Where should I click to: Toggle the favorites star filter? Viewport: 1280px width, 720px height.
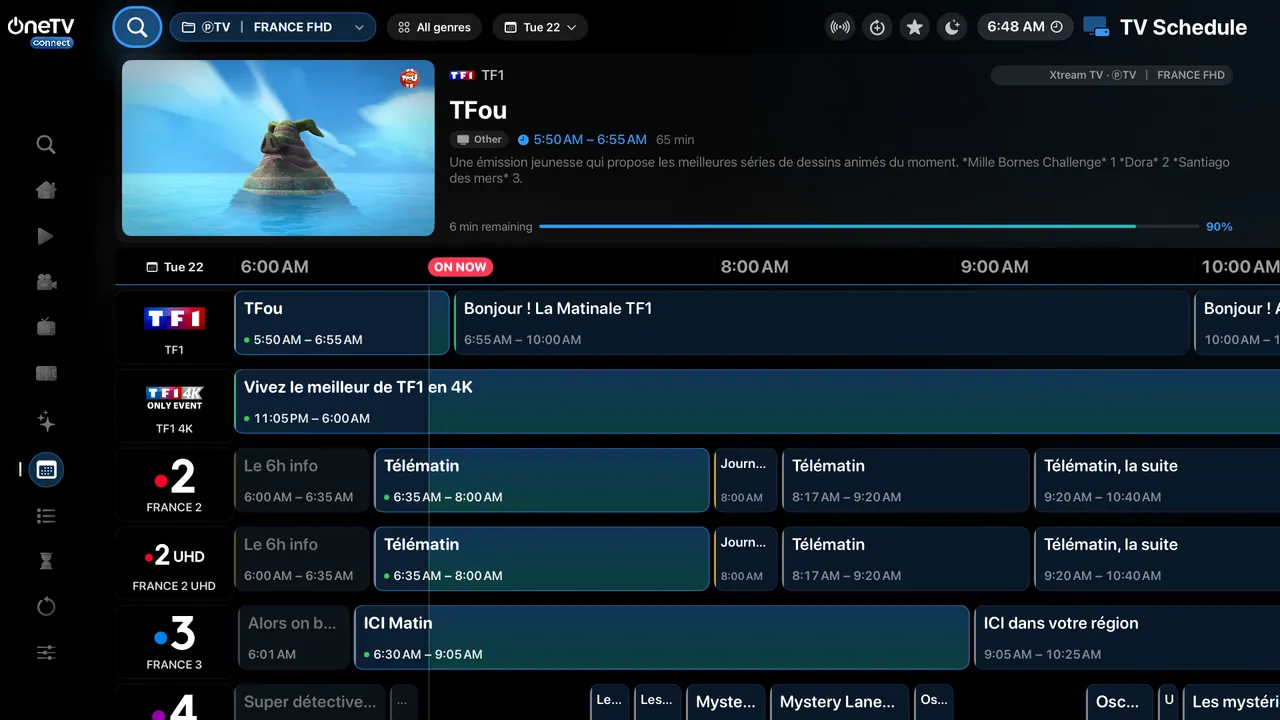tap(914, 27)
